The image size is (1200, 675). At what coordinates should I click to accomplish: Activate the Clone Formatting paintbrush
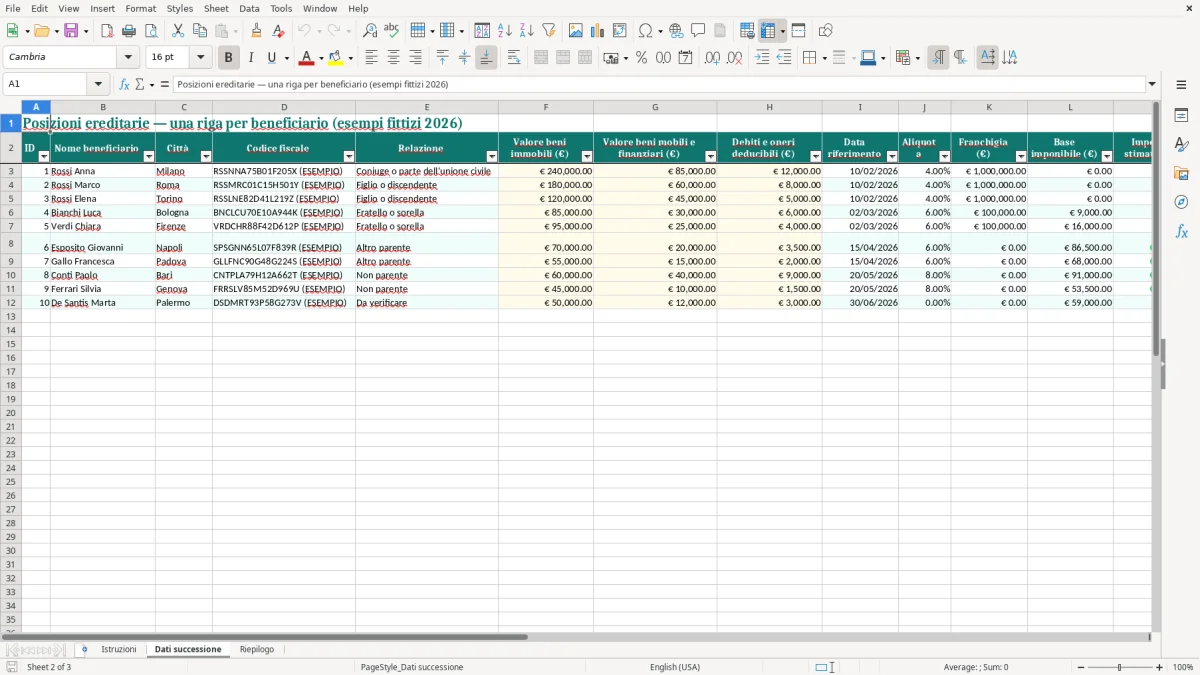coord(256,31)
